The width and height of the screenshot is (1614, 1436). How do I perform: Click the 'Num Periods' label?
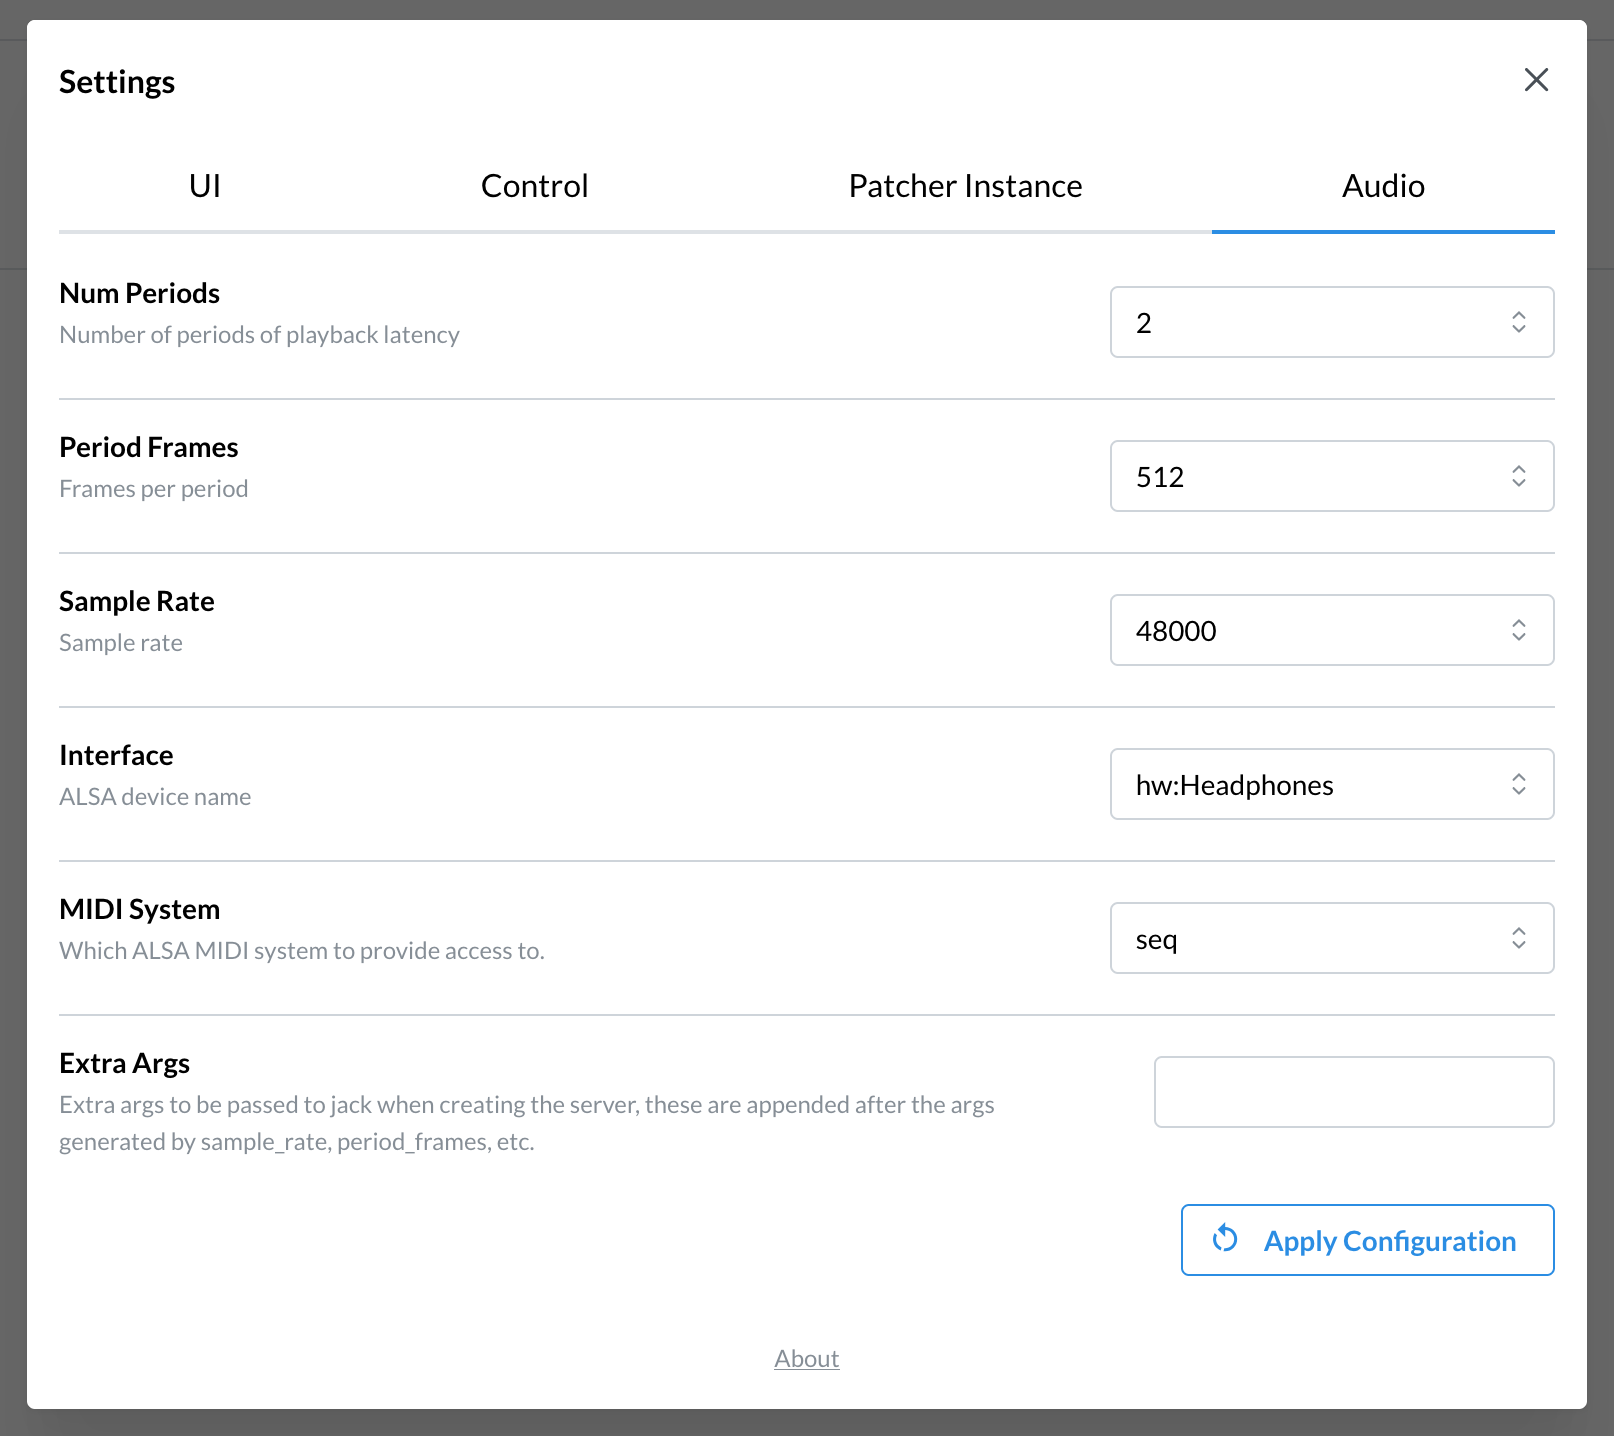coord(139,293)
